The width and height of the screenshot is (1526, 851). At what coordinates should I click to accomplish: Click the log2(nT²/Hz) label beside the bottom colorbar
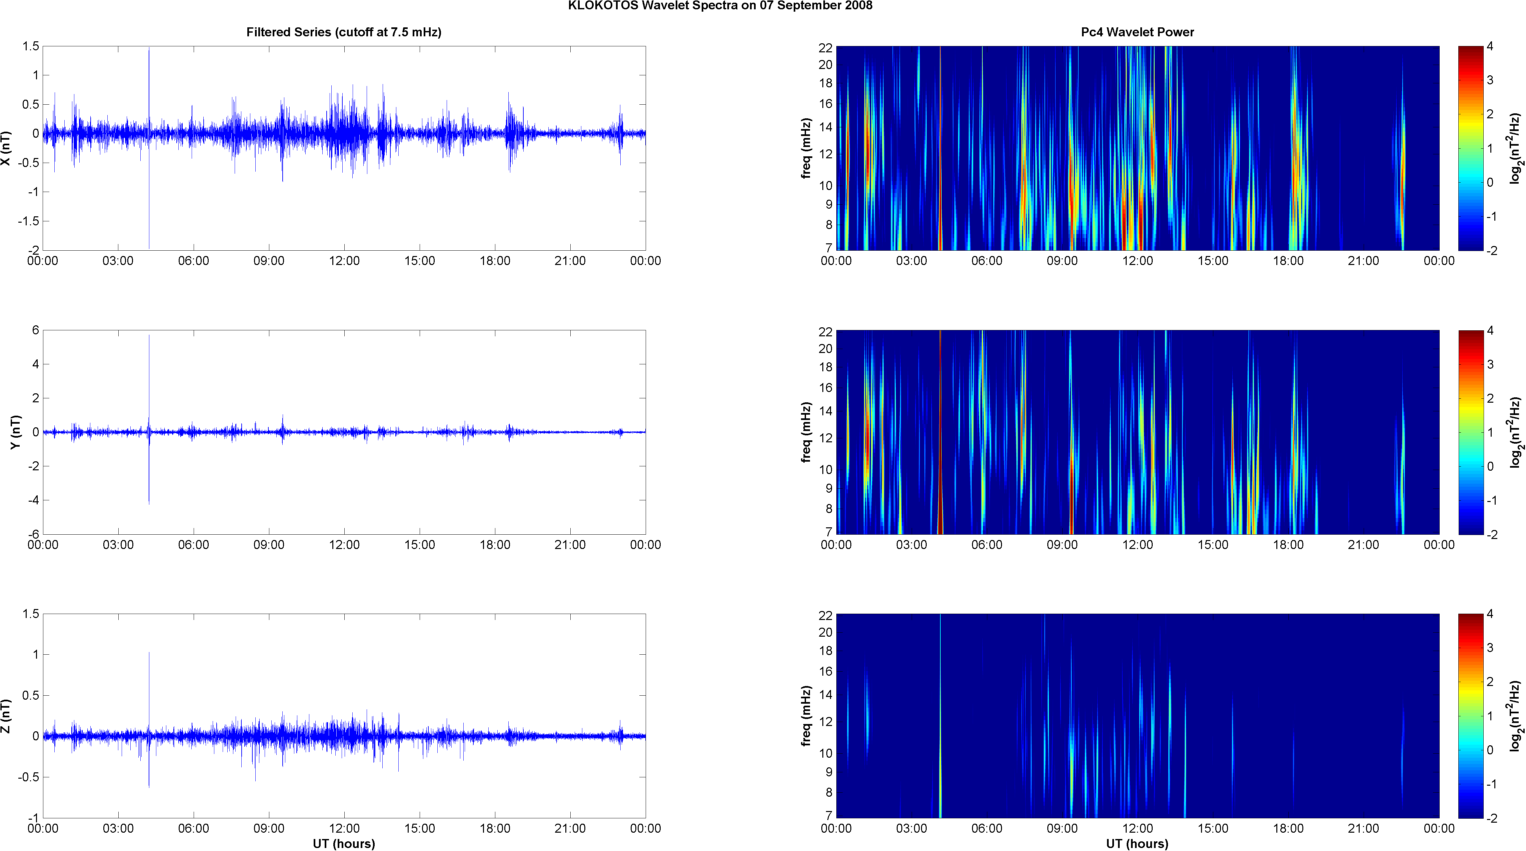(1517, 716)
